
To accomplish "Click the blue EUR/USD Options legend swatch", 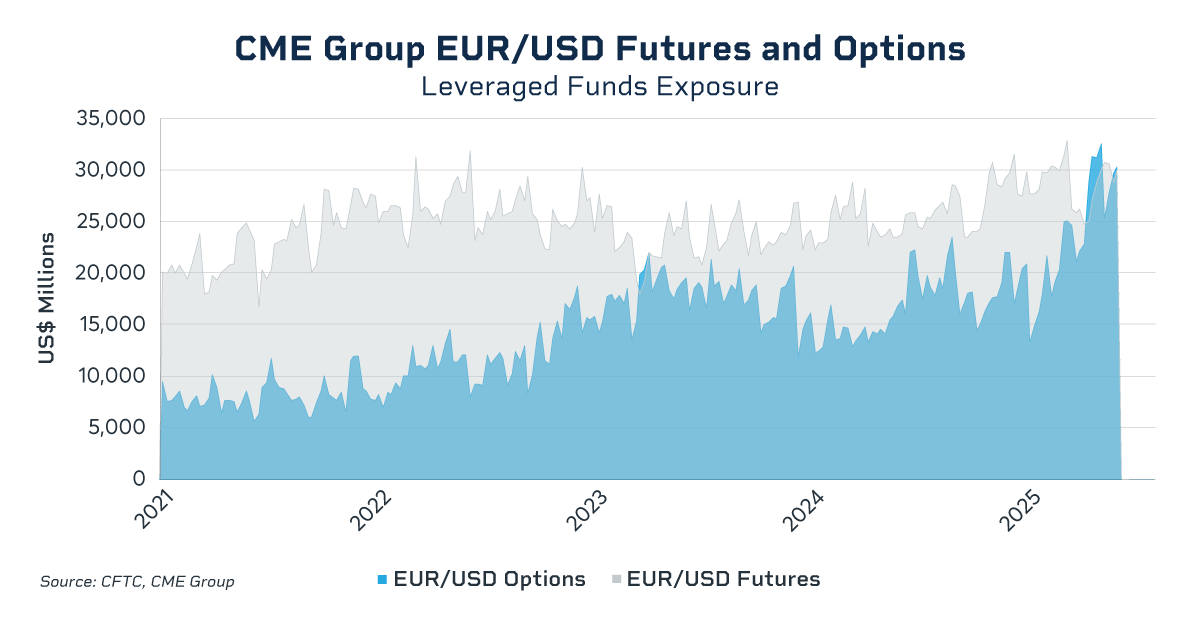I will 382,580.
